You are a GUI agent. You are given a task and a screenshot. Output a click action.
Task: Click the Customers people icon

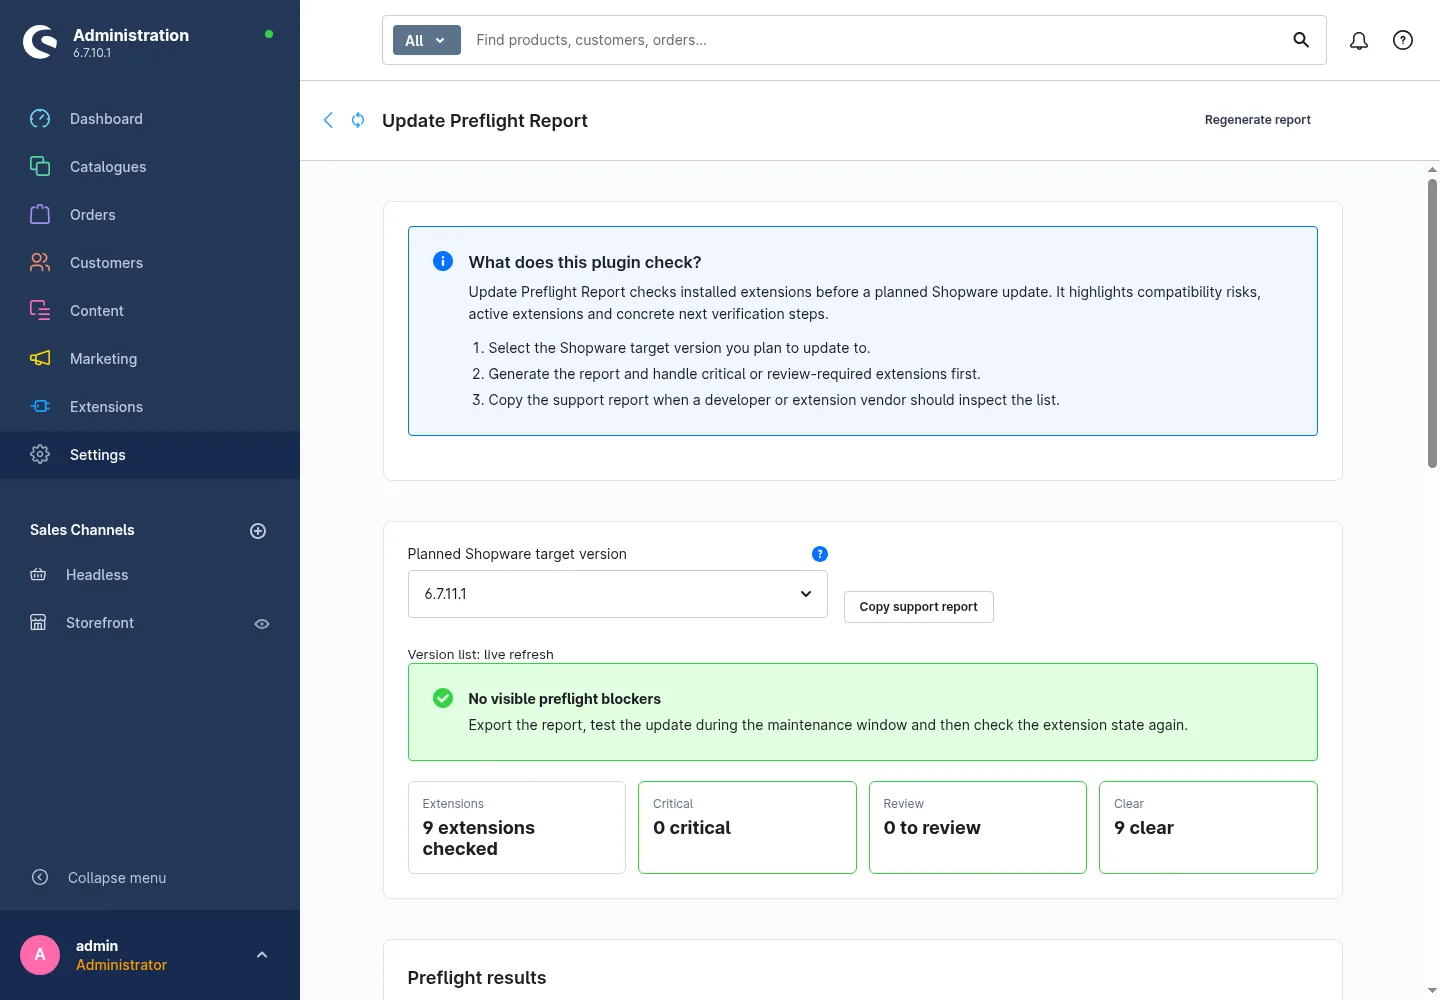coord(40,262)
